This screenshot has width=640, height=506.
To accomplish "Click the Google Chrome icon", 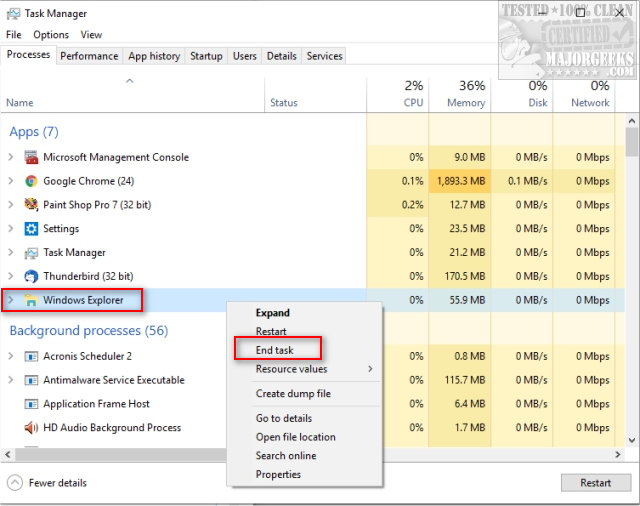I will pos(31,181).
